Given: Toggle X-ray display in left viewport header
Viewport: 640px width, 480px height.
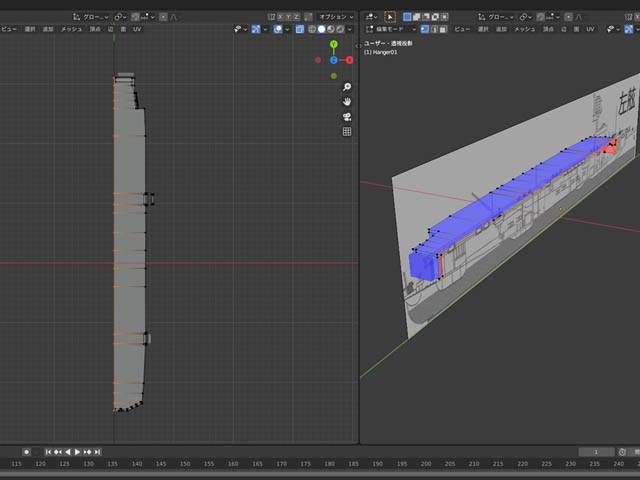Looking at the screenshot, I should [299, 29].
